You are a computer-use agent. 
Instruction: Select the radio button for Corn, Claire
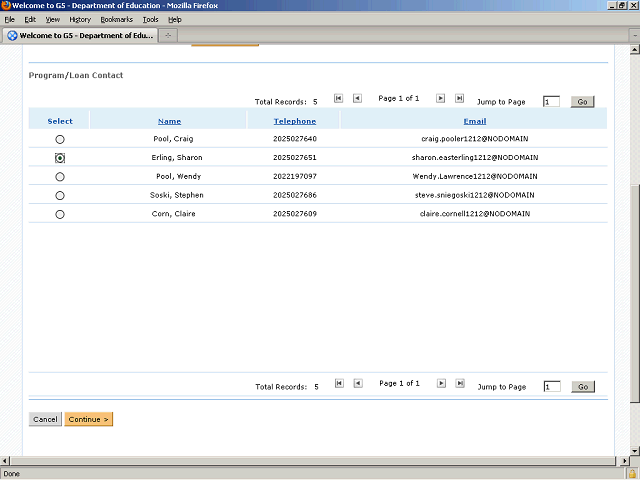pos(60,215)
